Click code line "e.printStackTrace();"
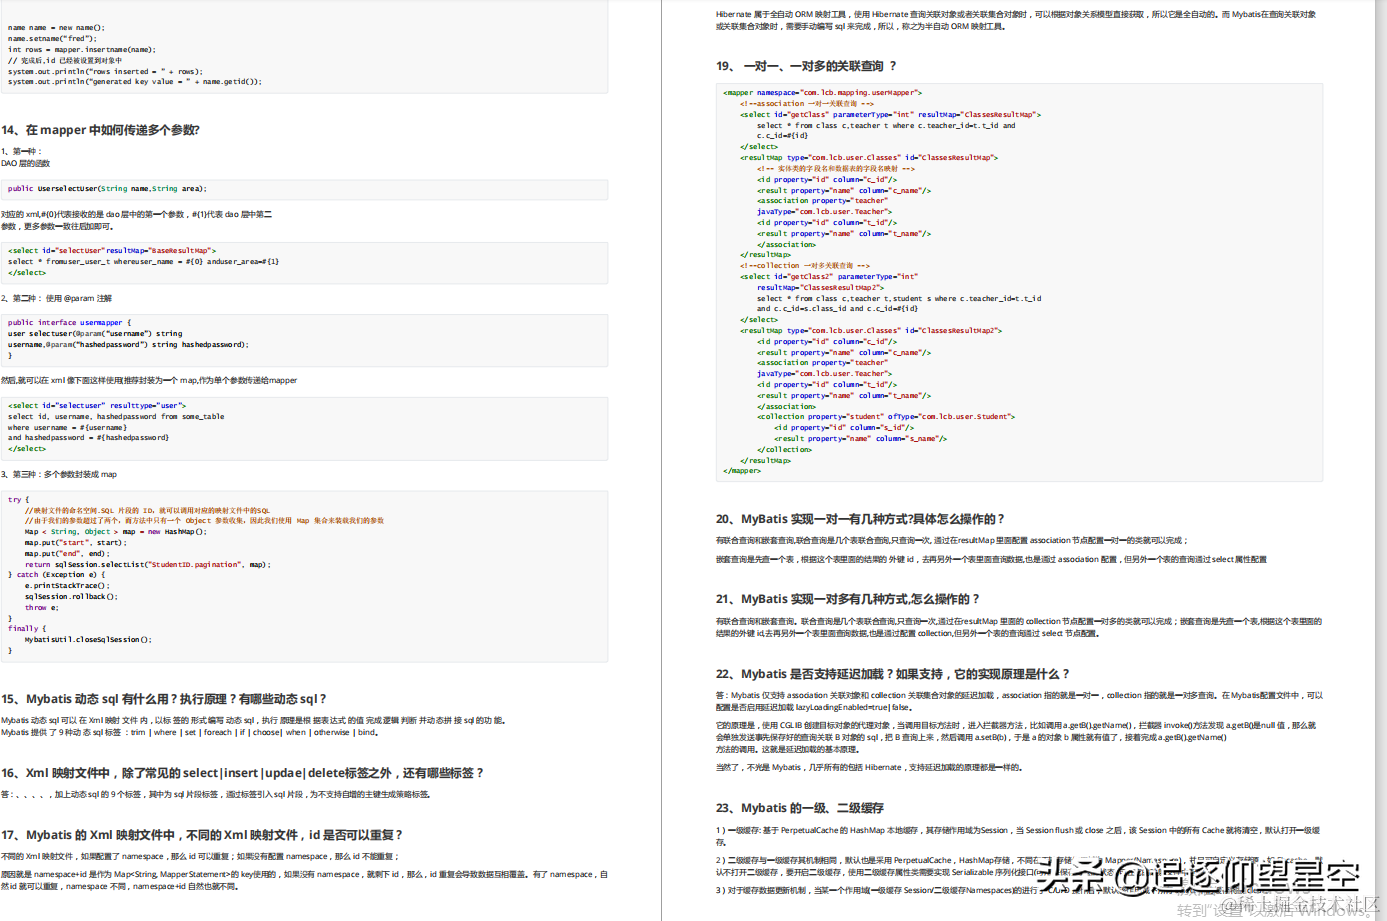The width and height of the screenshot is (1387, 921). [x=67, y=585]
